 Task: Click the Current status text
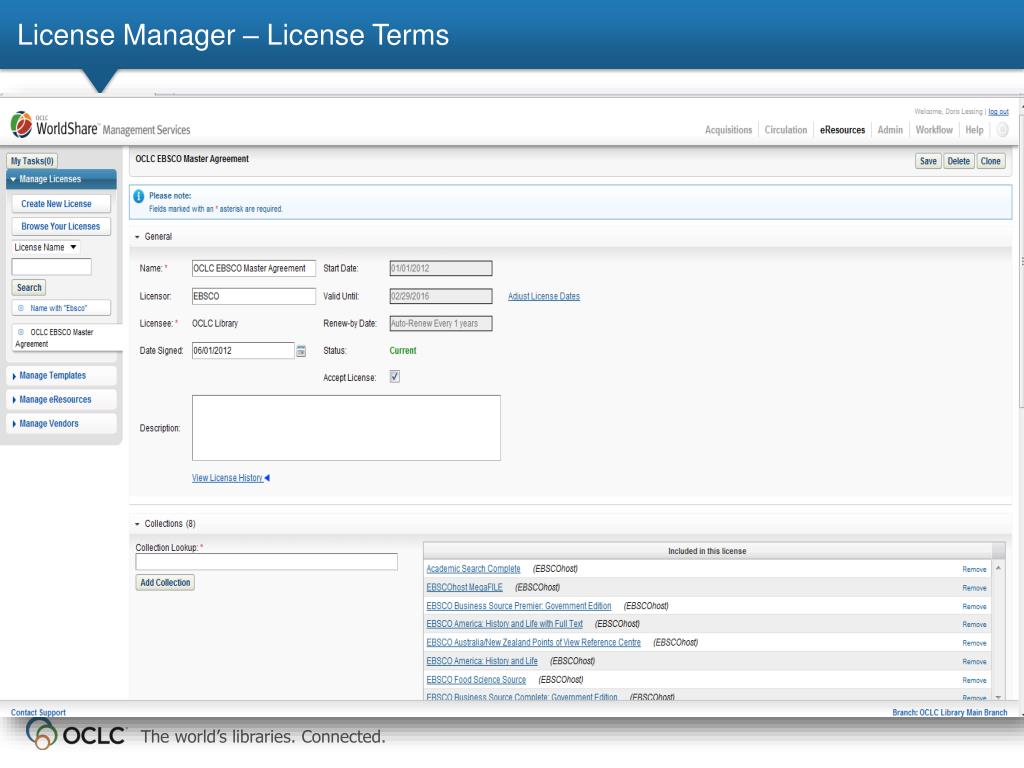[403, 351]
